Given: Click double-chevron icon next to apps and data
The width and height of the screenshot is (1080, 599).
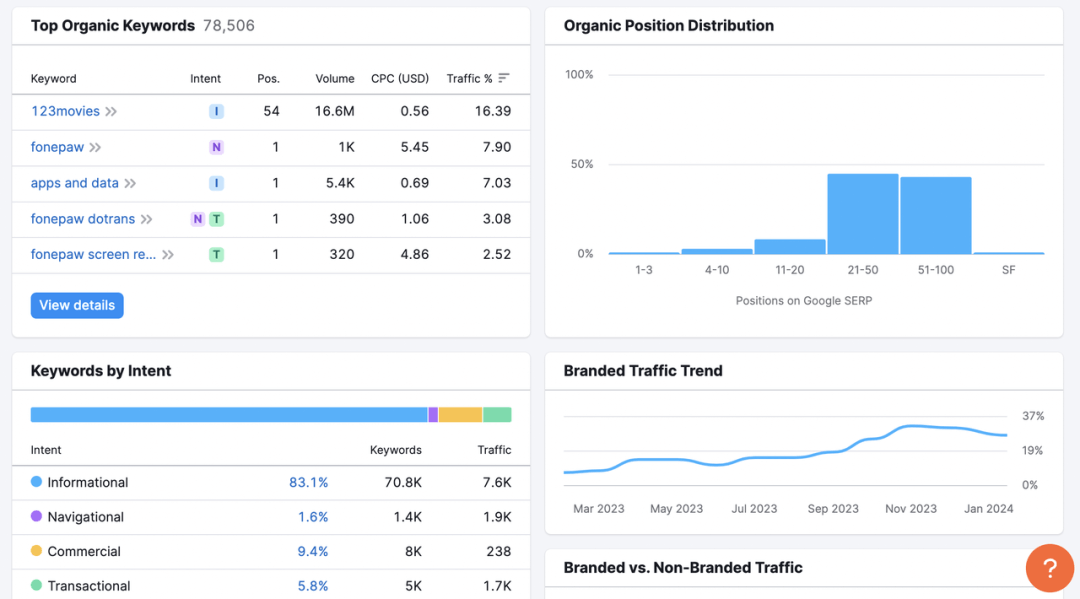Looking at the screenshot, I should point(130,183).
